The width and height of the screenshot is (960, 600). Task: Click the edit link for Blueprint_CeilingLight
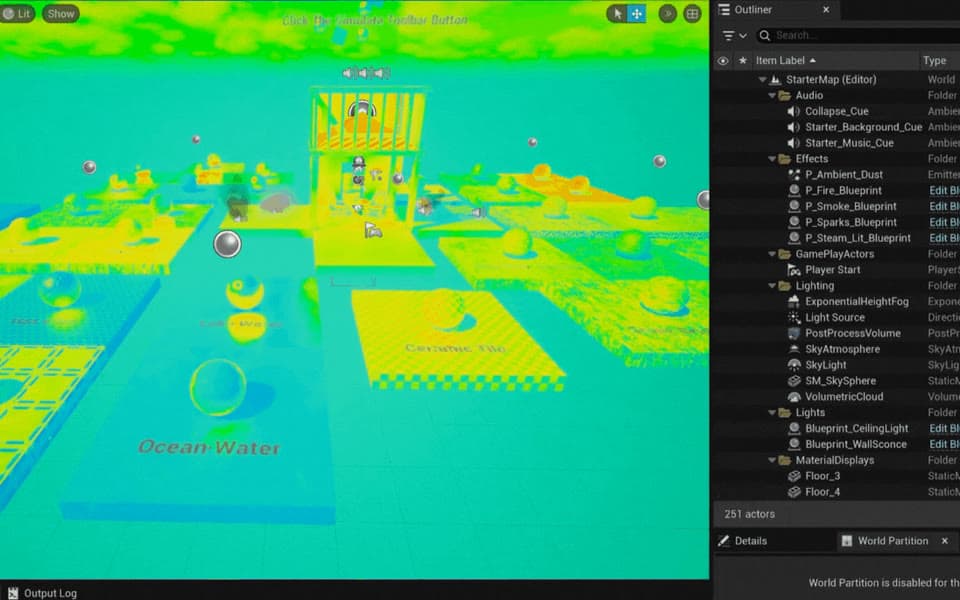click(x=944, y=429)
